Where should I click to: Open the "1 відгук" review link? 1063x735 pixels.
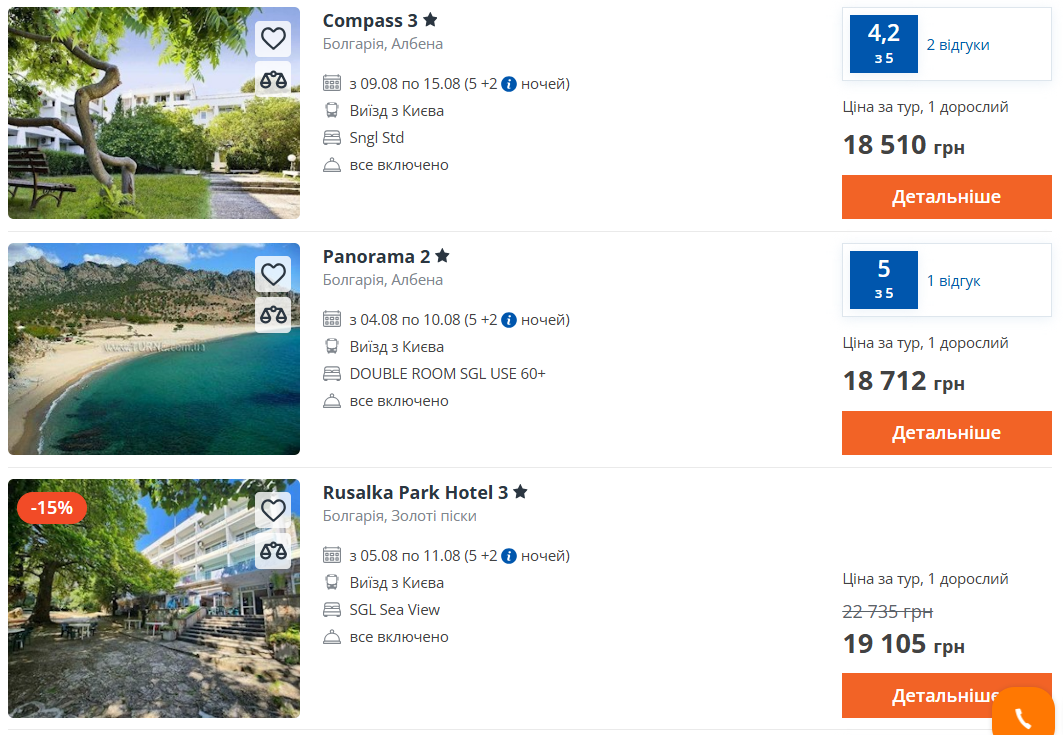tap(953, 281)
